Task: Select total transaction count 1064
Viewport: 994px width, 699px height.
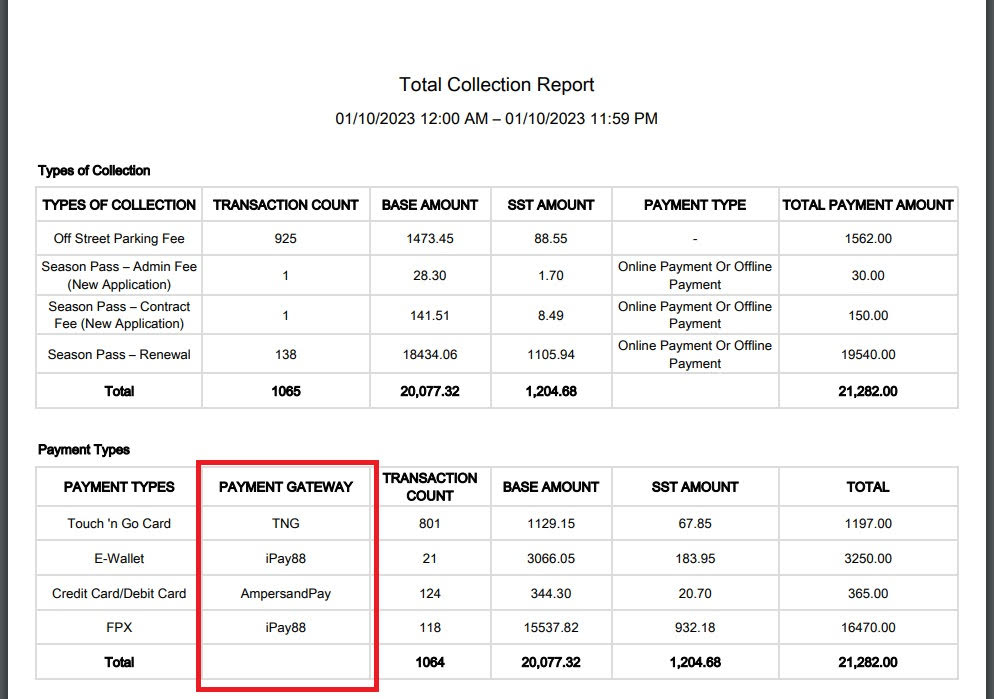Action: click(430, 662)
